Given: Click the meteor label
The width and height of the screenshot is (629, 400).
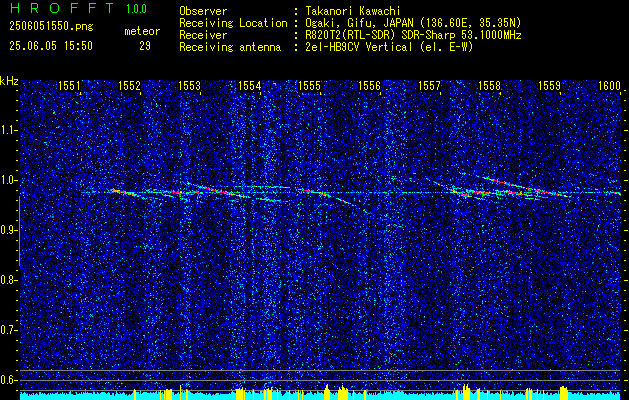Looking at the screenshot, I should (142, 31).
